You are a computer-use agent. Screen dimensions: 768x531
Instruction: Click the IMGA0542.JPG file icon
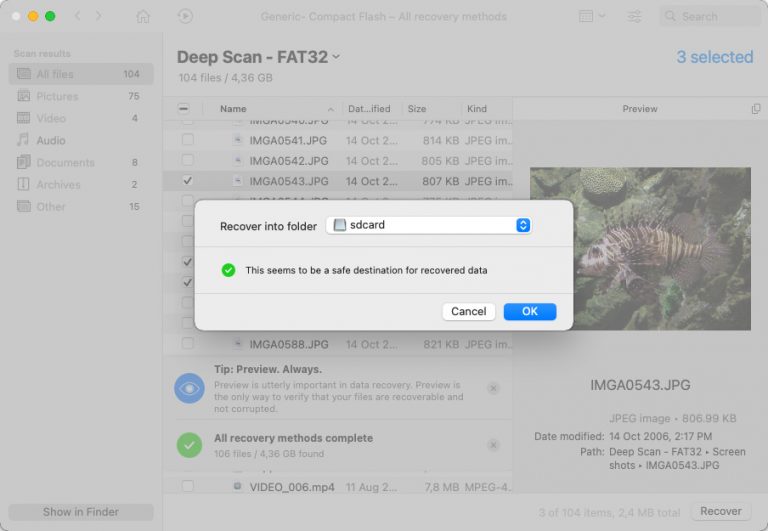238,160
